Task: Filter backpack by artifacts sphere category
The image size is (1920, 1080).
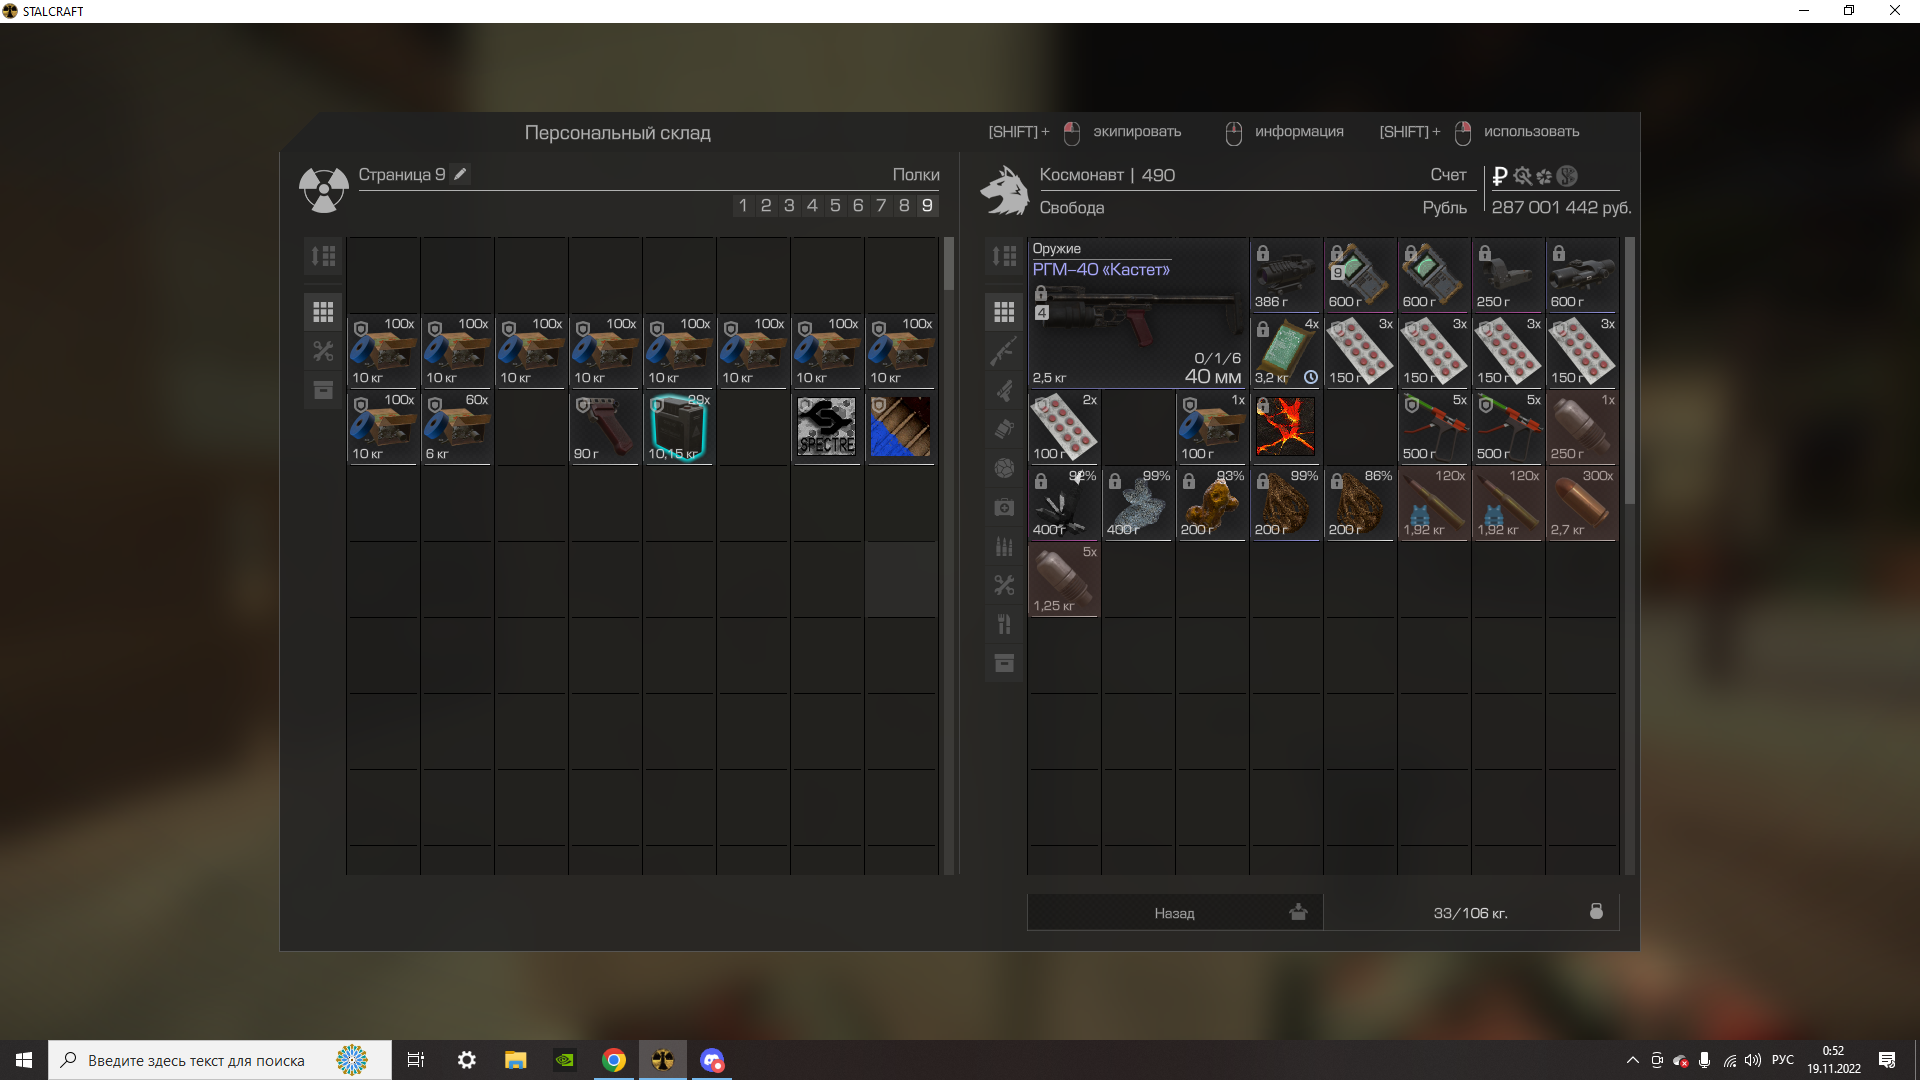Action: click(1004, 468)
